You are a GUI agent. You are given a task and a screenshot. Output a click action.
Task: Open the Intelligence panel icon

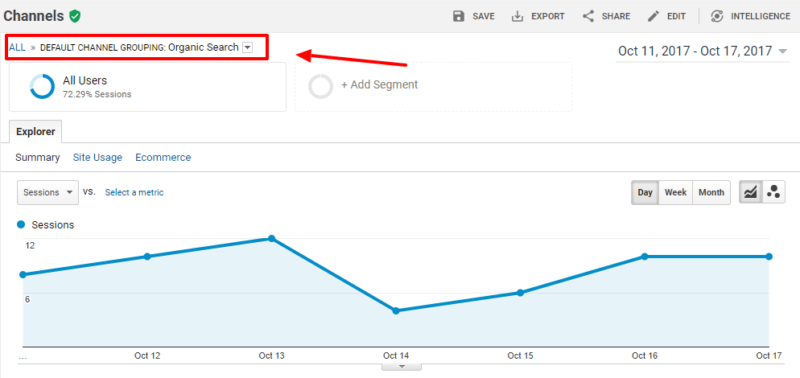pos(717,16)
